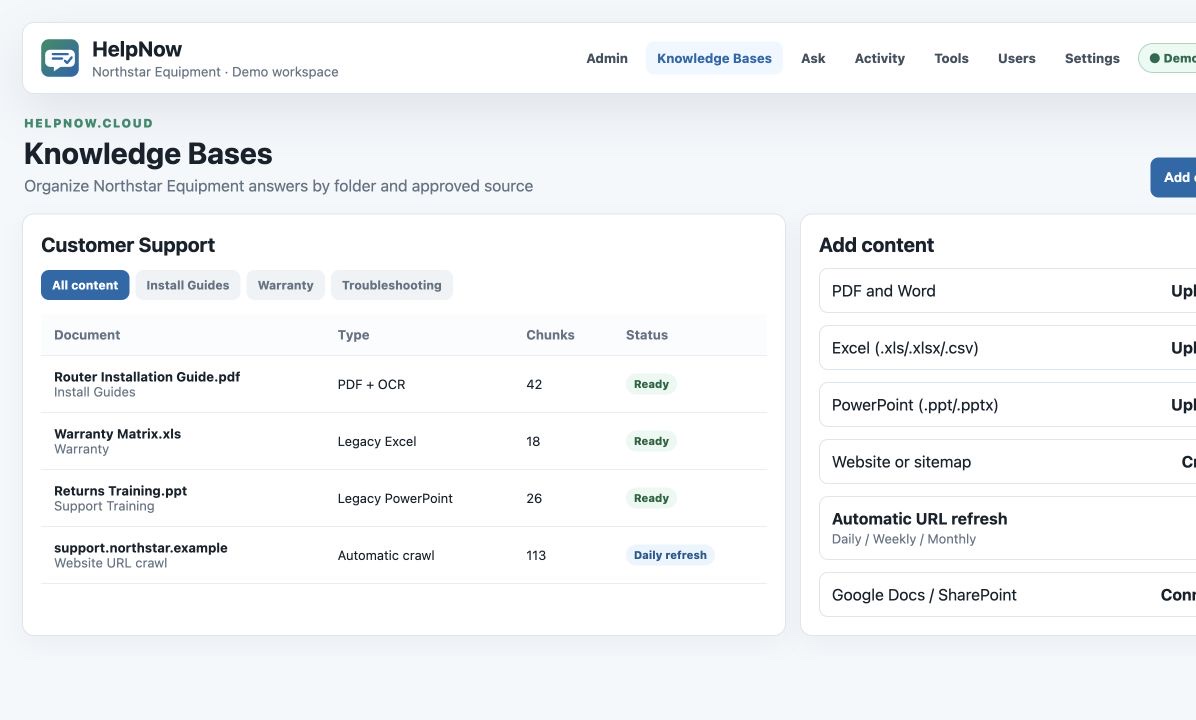This screenshot has width=1196, height=720.
Task: Open Settings in the top navigation
Action: [x=1092, y=58]
